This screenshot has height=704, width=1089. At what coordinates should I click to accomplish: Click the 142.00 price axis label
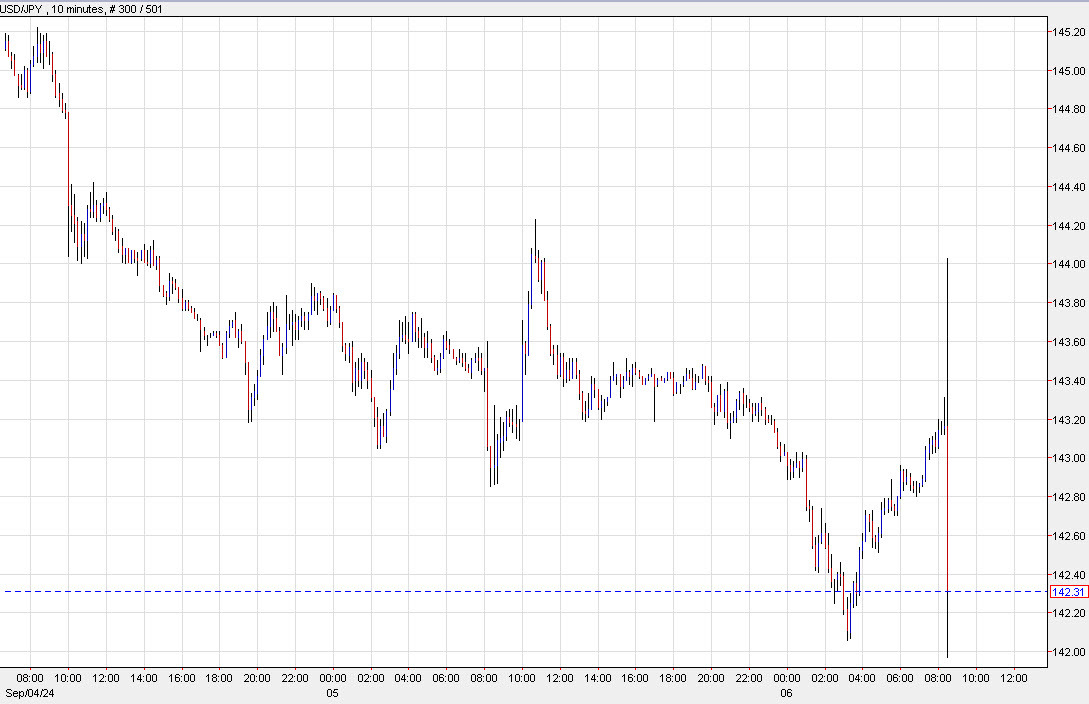[1066, 652]
